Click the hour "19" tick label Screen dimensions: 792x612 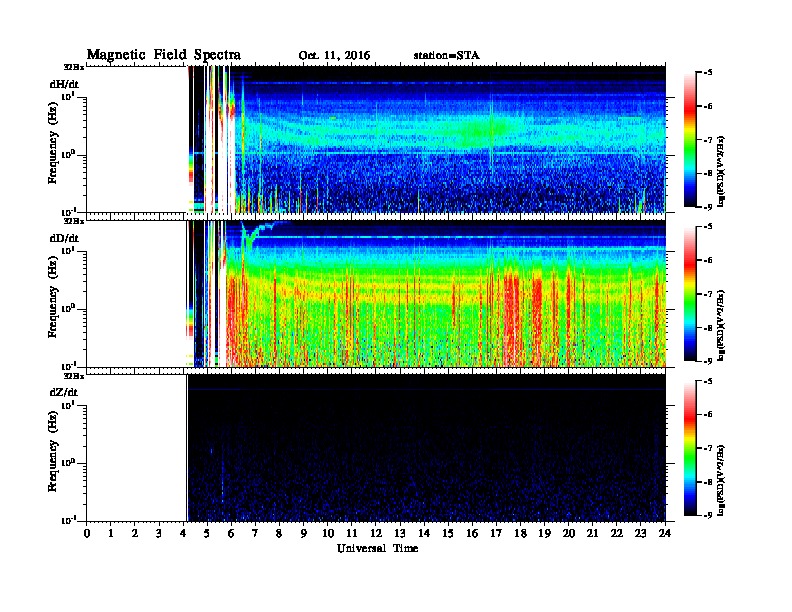[544, 533]
